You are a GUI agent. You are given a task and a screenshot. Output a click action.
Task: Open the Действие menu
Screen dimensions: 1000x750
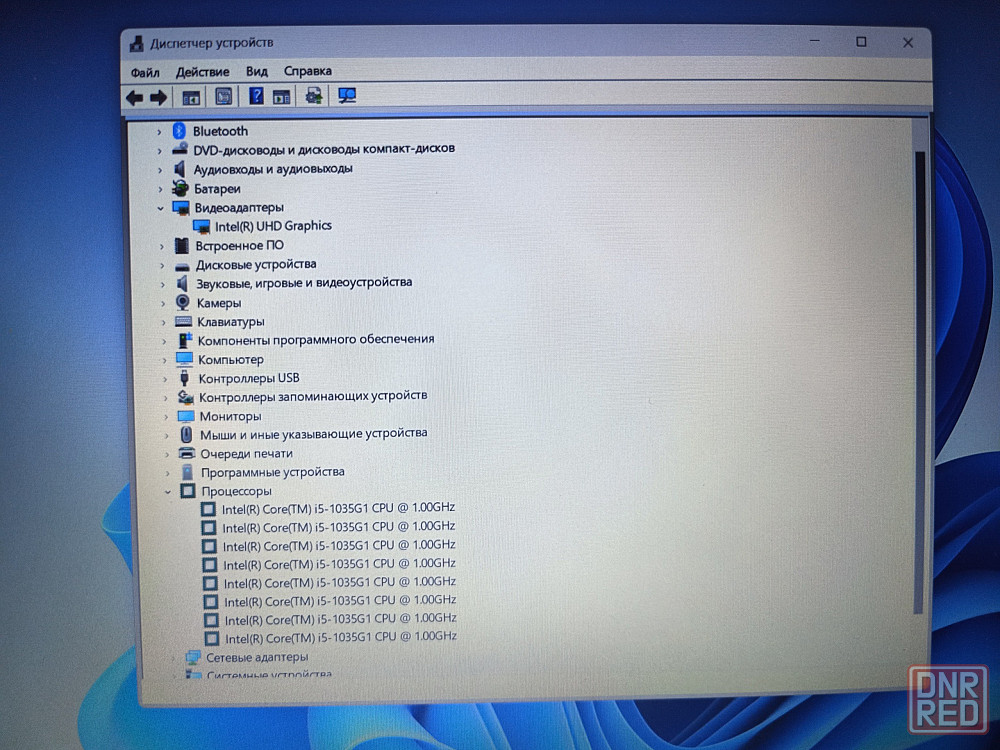202,71
